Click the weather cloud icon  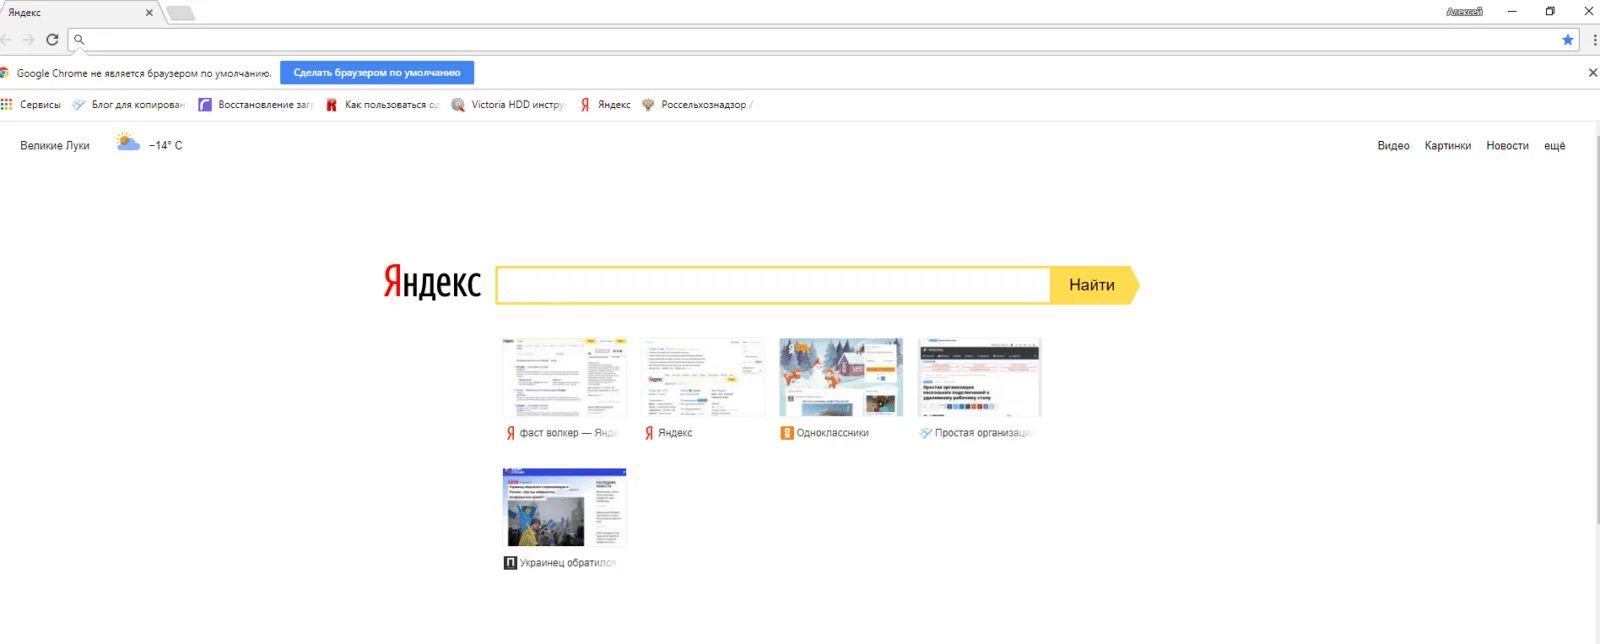127,143
